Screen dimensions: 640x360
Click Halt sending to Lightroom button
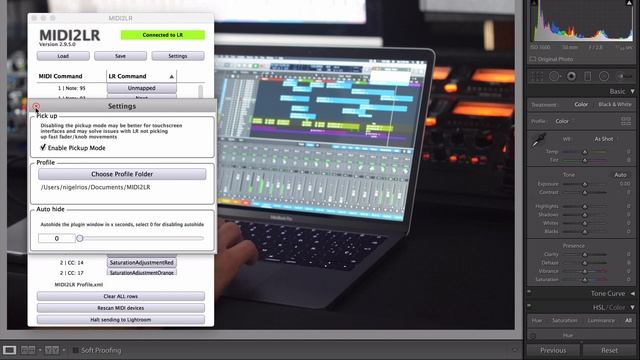coord(121,320)
